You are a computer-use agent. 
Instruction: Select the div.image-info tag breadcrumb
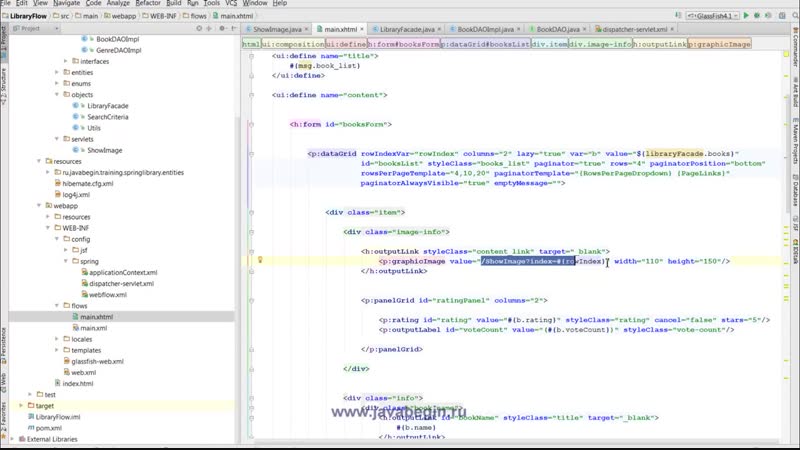point(601,44)
